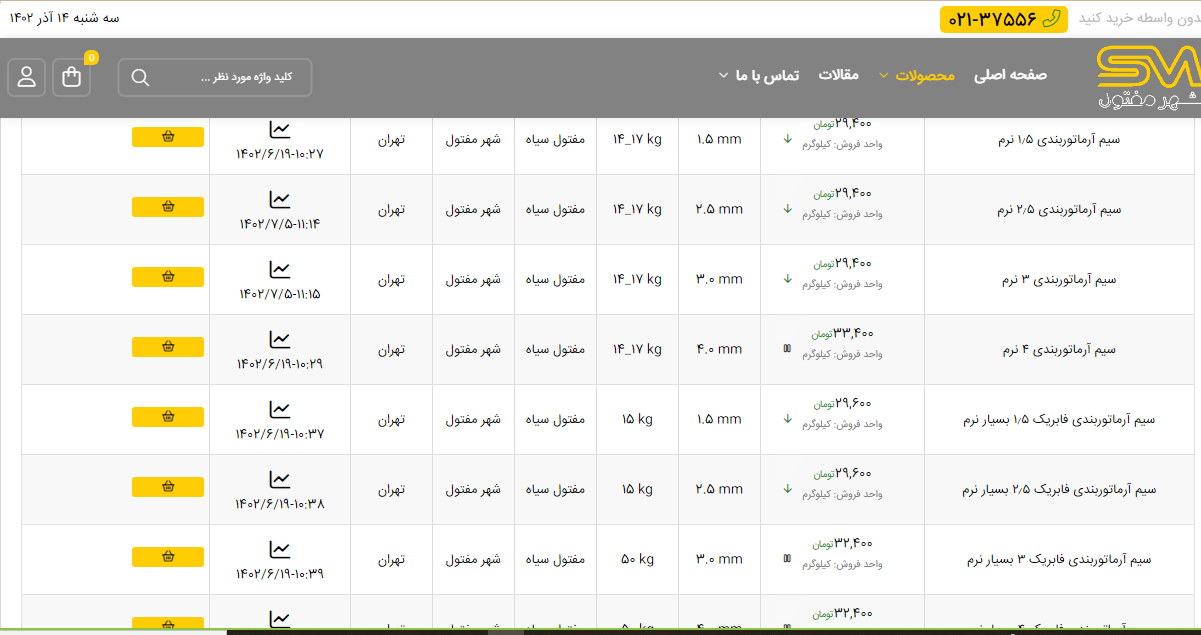Go to صفحه اصلی home page
This screenshot has width=1201, height=635.
pyautogui.click(x=1010, y=76)
